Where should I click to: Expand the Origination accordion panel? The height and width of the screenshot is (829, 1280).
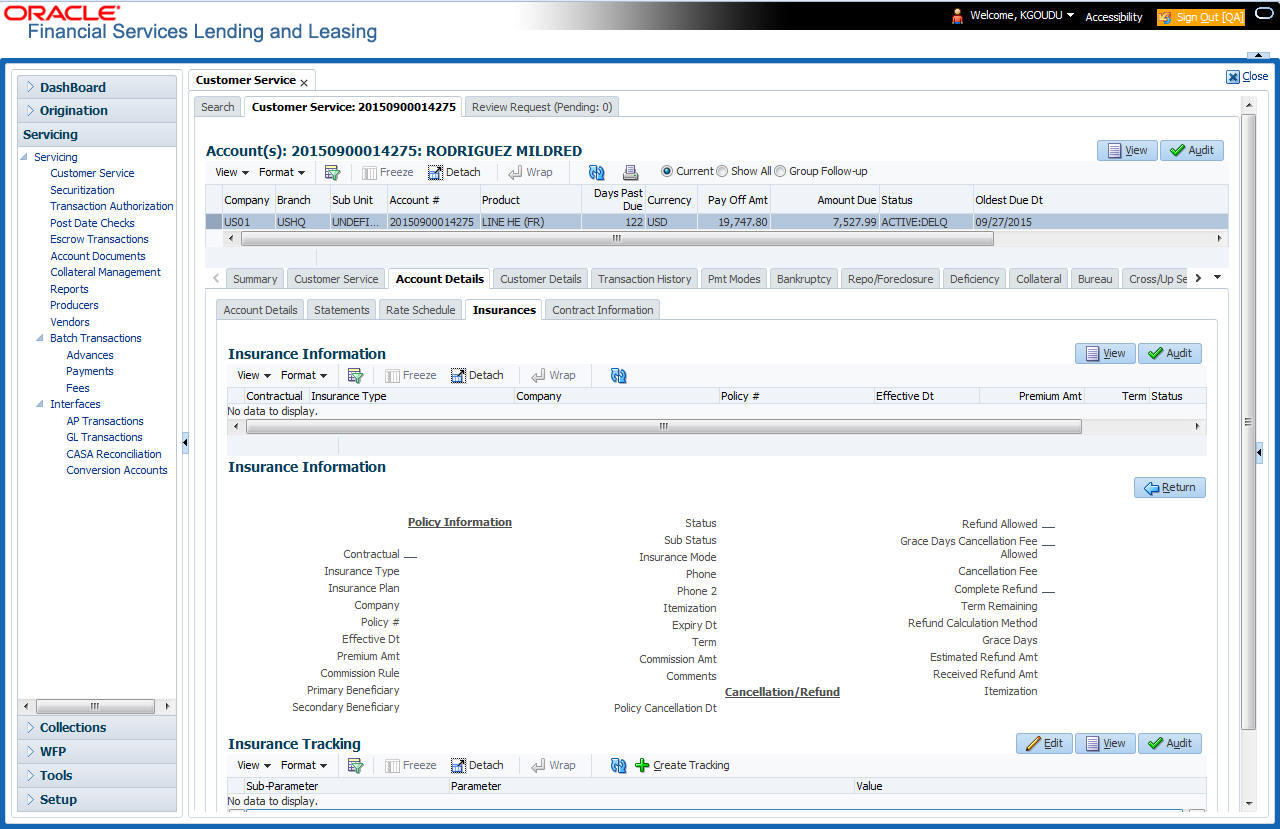point(97,110)
